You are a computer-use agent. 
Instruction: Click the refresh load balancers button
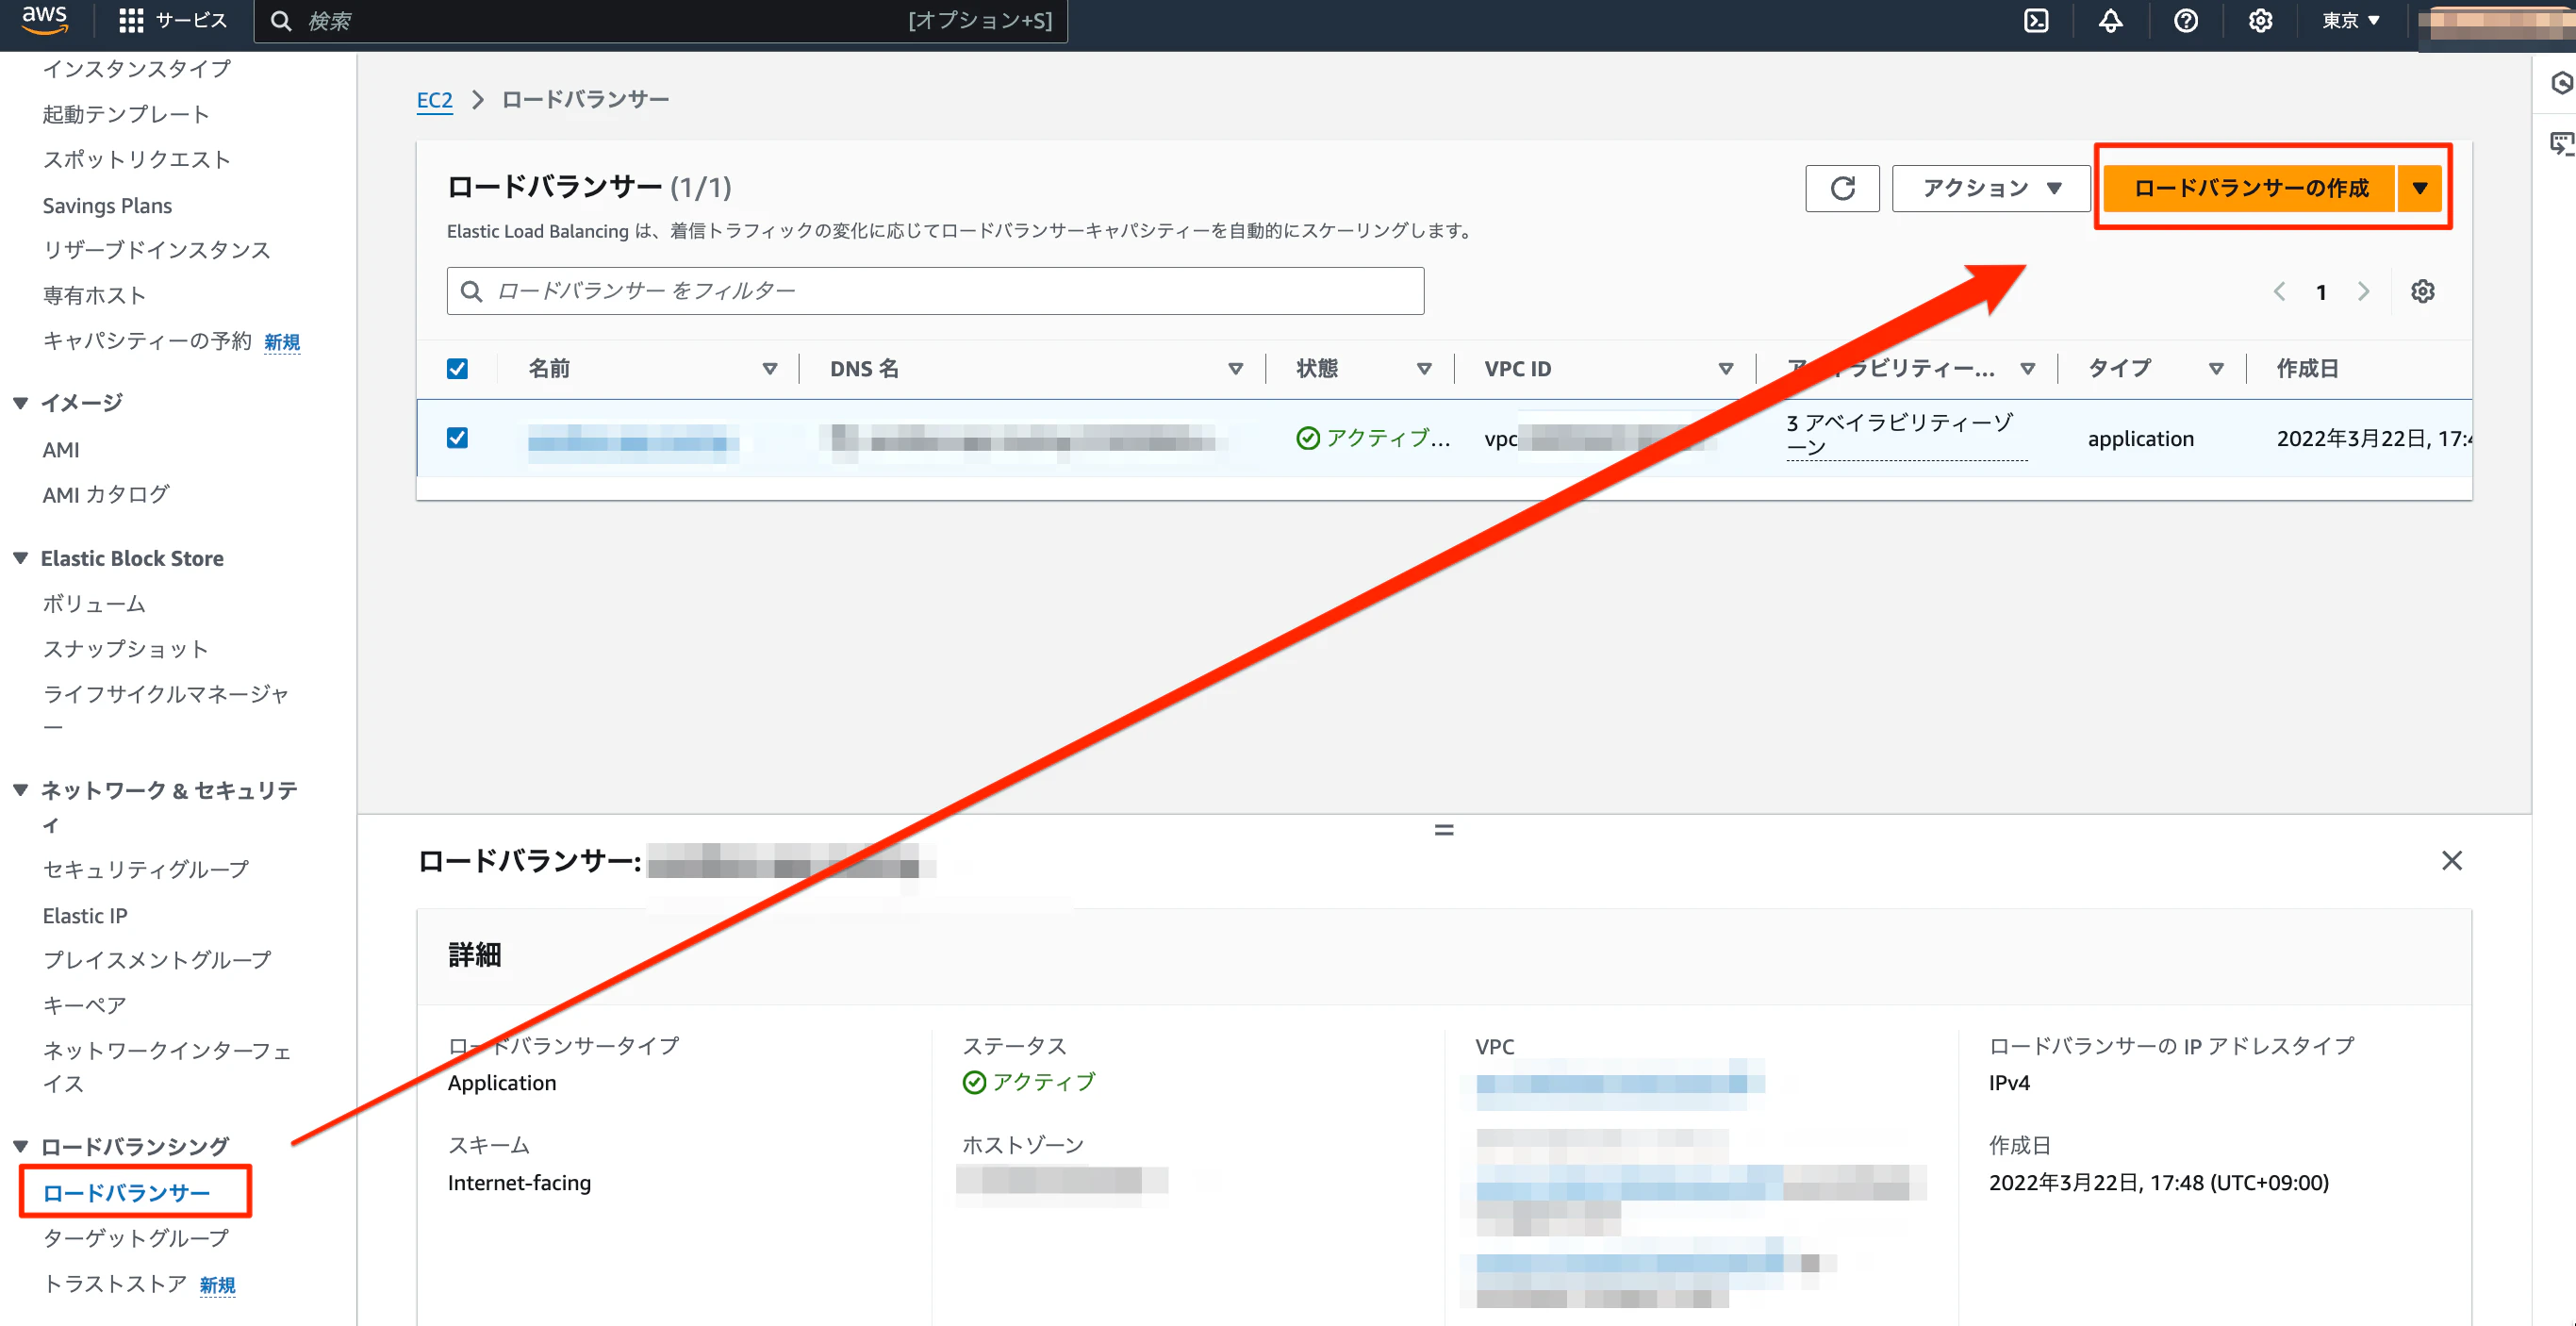pos(1842,188)
